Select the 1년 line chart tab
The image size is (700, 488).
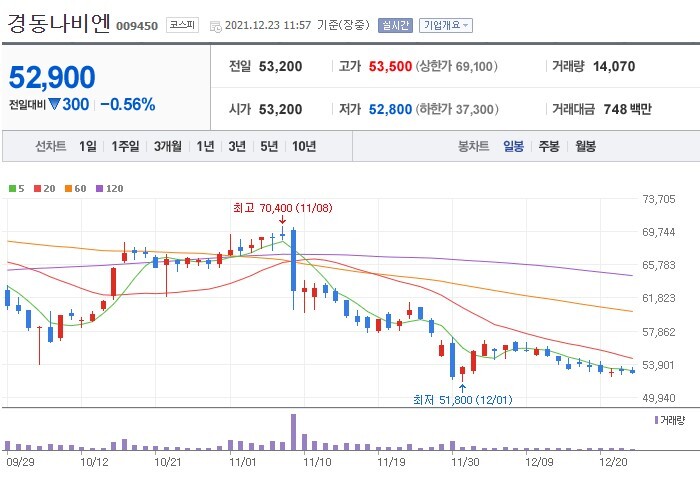205,146
